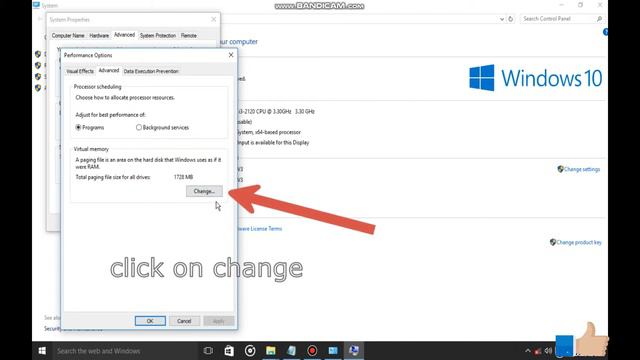This screenshot has width=640, height=360.
Task: Click the shield icon beside Change settings
Action: (x=560, y=169)
